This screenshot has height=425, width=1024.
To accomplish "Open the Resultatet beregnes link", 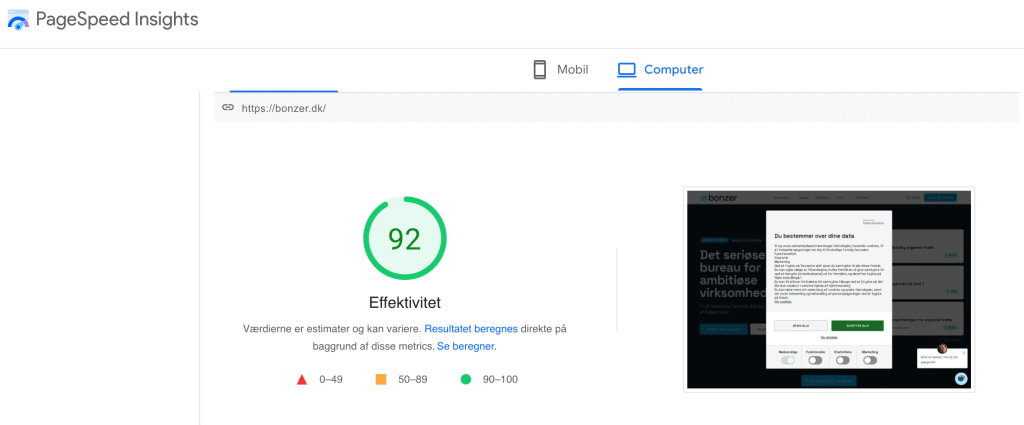I will pos(471,328).
